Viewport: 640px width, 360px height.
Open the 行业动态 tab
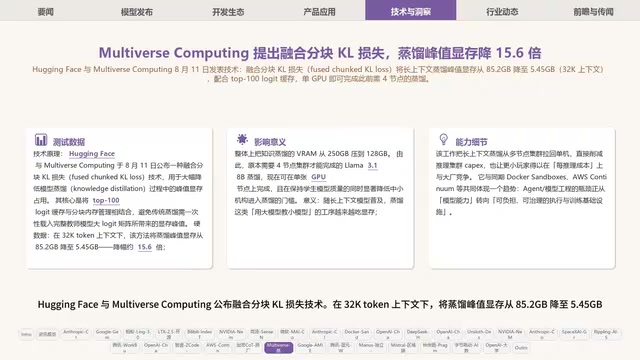click(x=502, y=11)
